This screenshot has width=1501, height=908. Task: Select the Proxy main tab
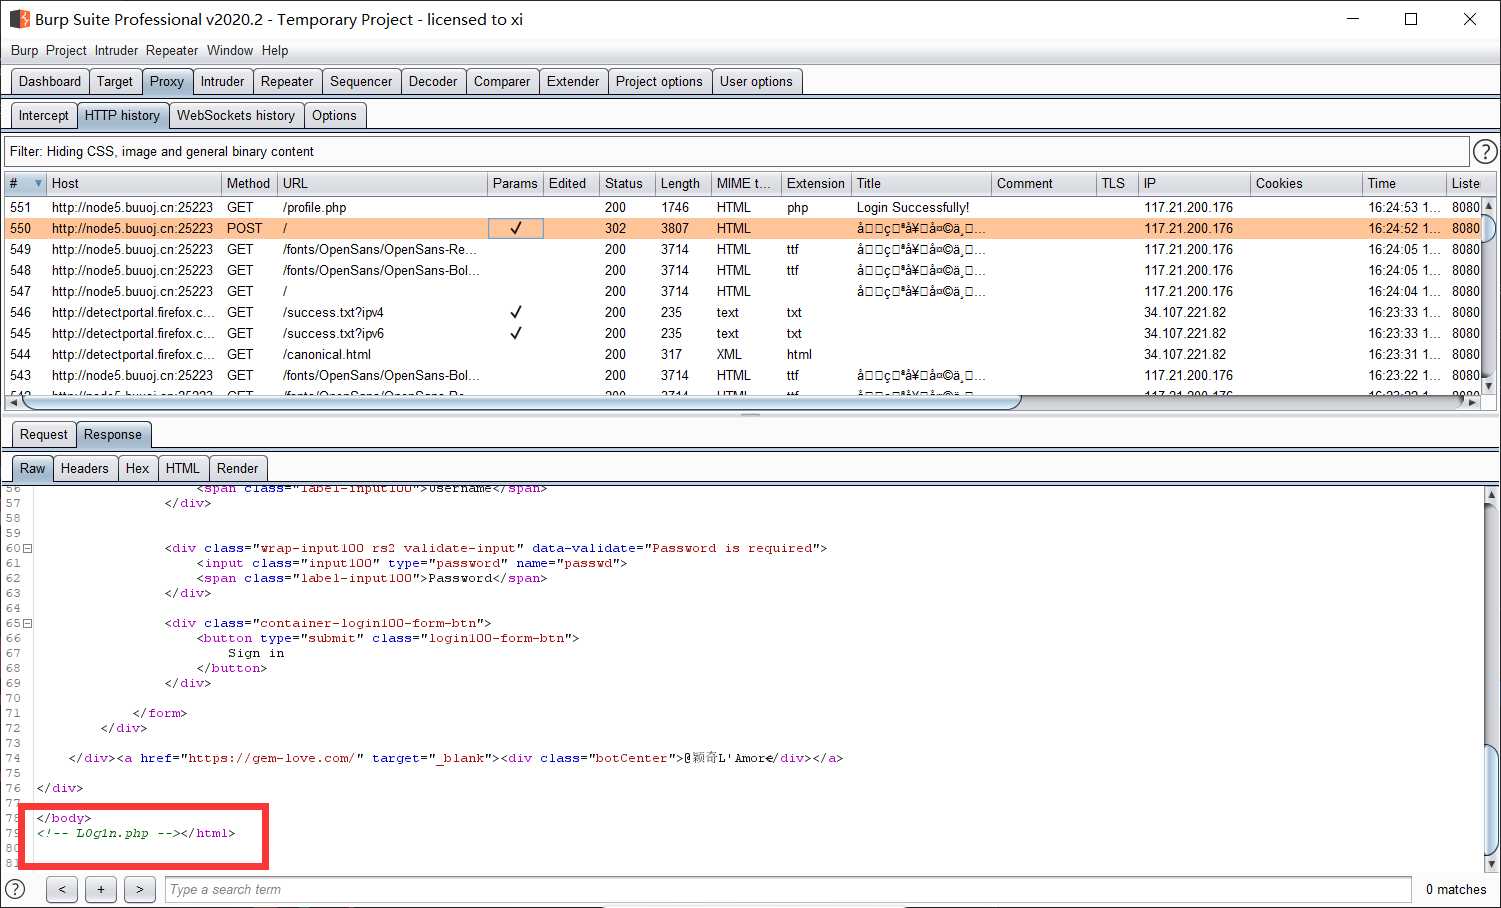click(167, 81)
